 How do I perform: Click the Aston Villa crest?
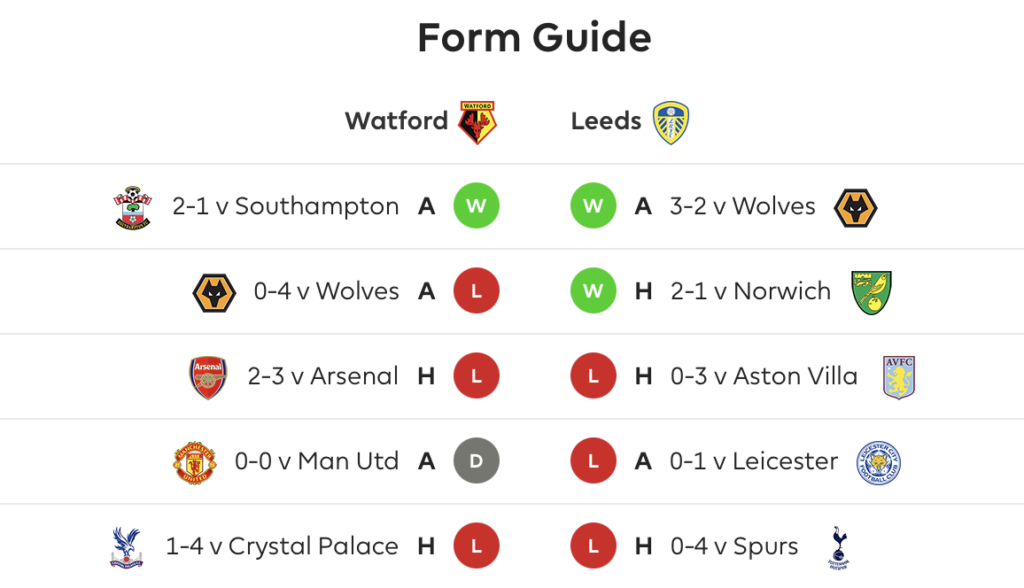(899, 377)
